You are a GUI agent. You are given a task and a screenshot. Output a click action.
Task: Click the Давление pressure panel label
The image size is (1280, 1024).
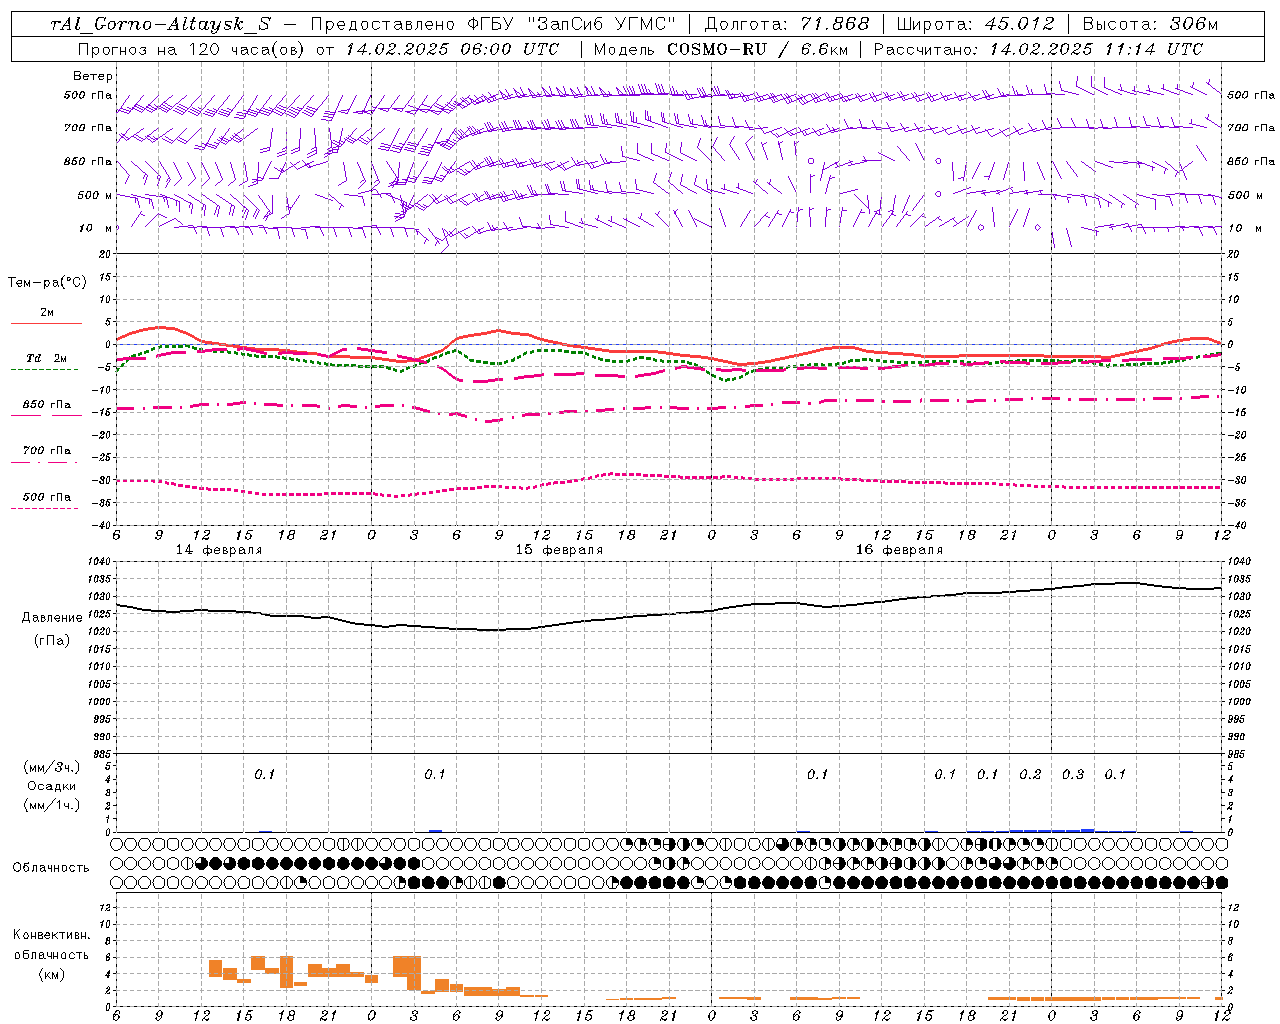coord(51,618)
